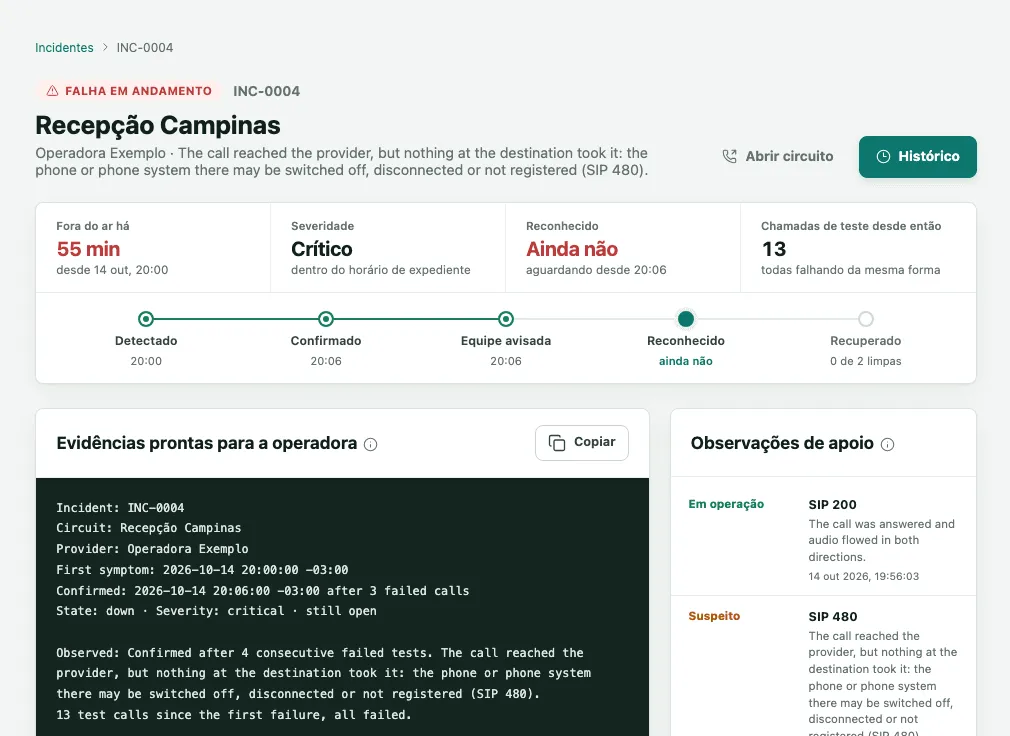Click 'dentro do horário de expediente' text

[x=381, y=270]
